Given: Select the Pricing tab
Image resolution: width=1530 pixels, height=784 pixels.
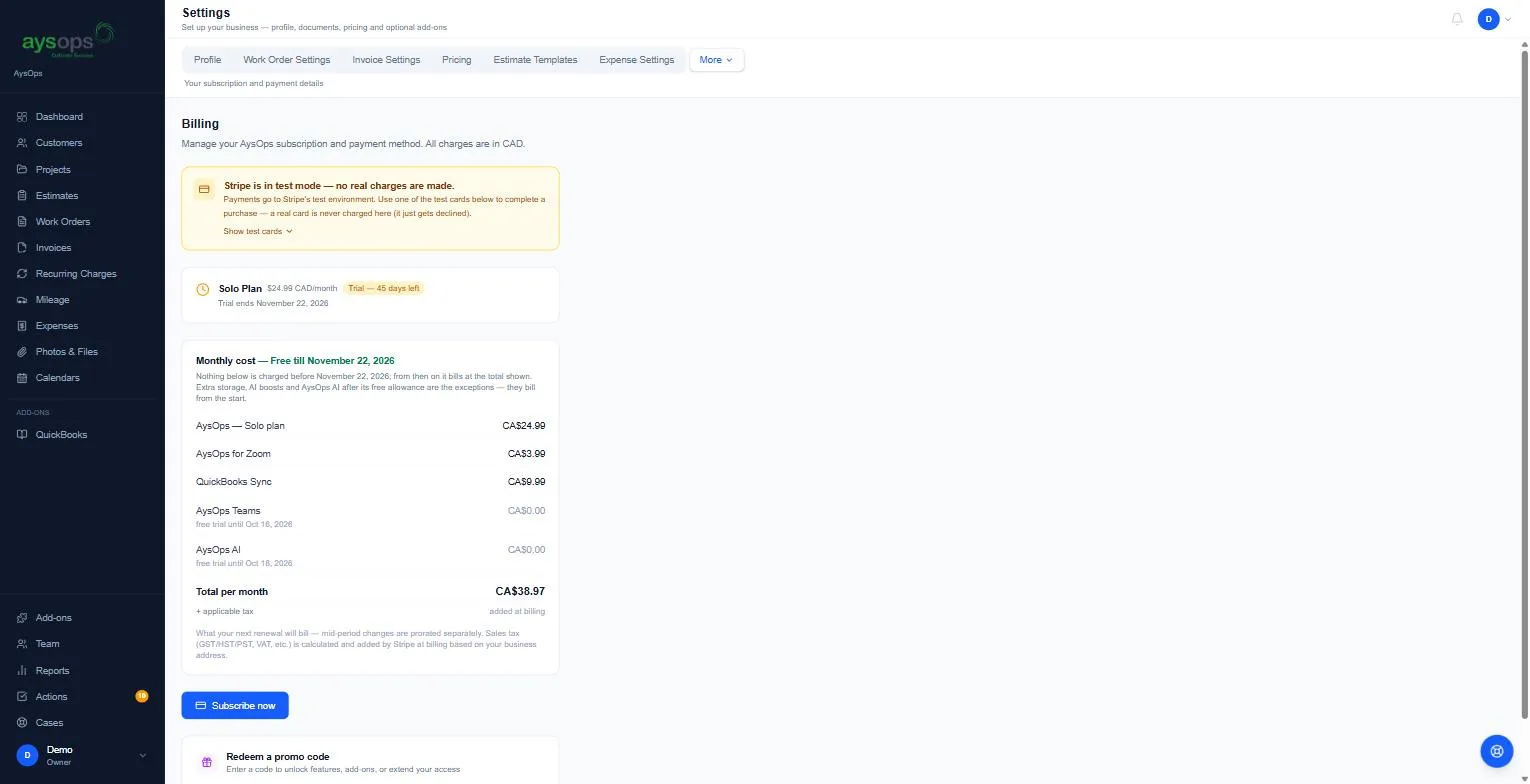Looking at the screenshot, I should tap(456, 60).
